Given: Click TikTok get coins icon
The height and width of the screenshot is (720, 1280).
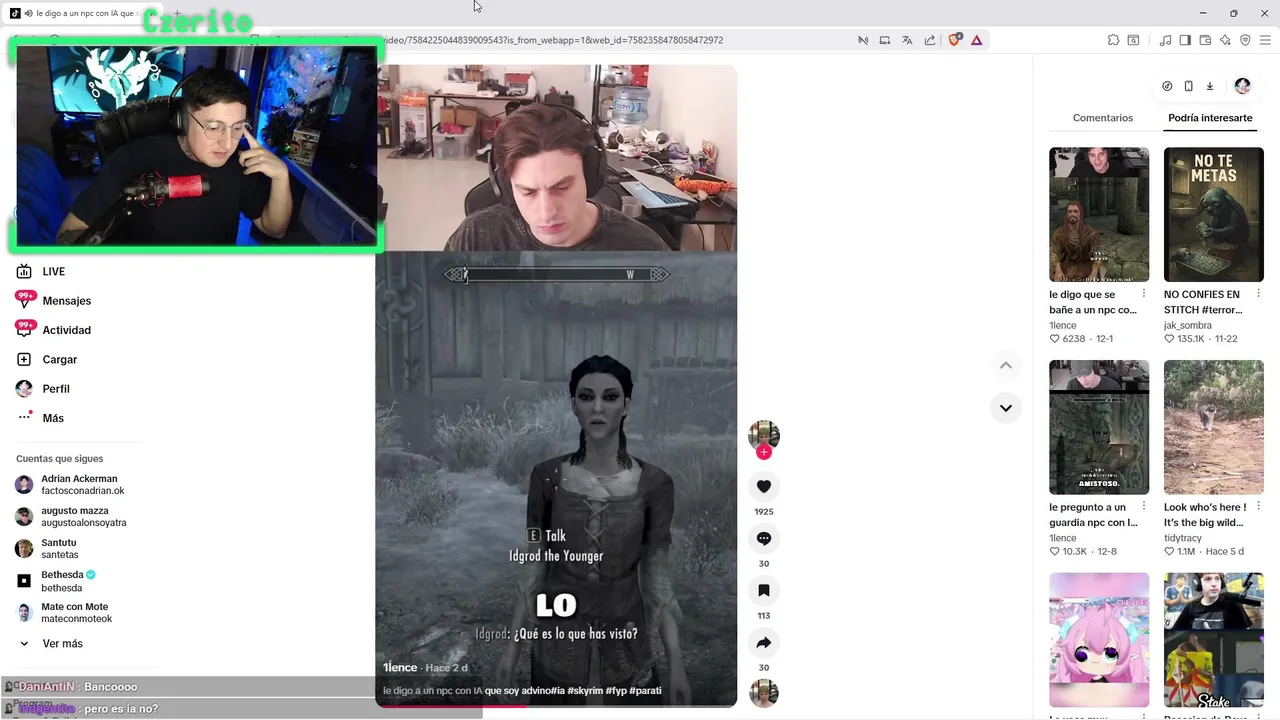Looking at the screenshot, I should (1167, 86).
